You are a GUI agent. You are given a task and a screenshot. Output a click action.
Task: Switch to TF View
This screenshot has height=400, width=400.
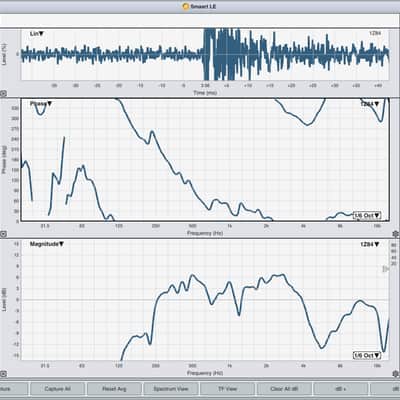227,389
